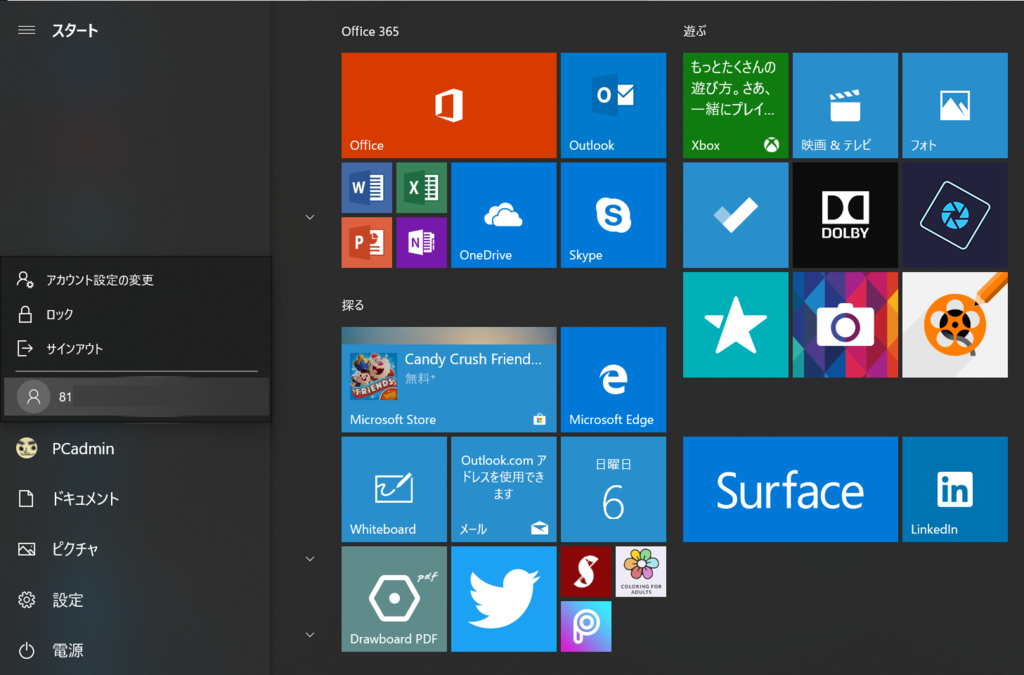The width and height of the screenshot is (1024, 675).
Task: Open ドキュメント from the Start sidebar
Action: [135, 499]
